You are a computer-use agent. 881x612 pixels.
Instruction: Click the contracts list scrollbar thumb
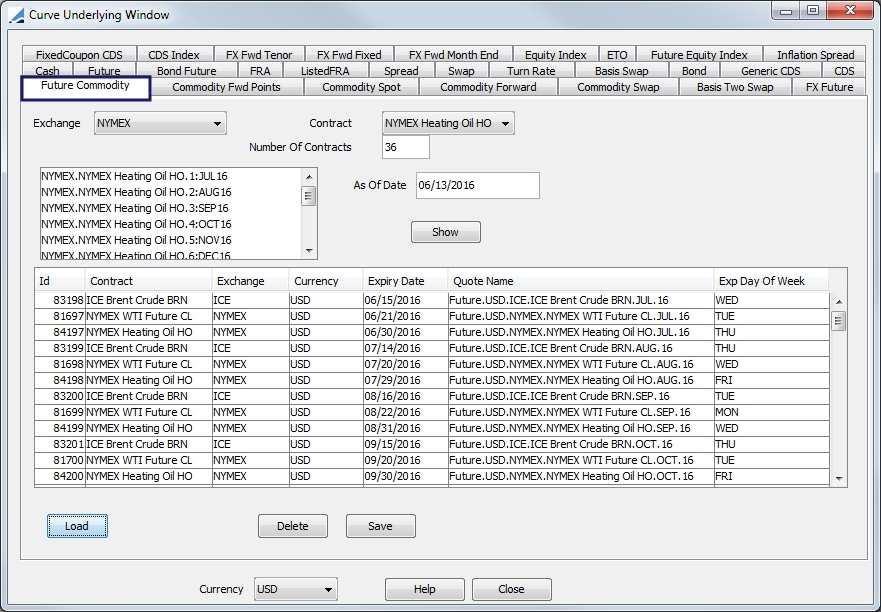[x=308, y=196]
